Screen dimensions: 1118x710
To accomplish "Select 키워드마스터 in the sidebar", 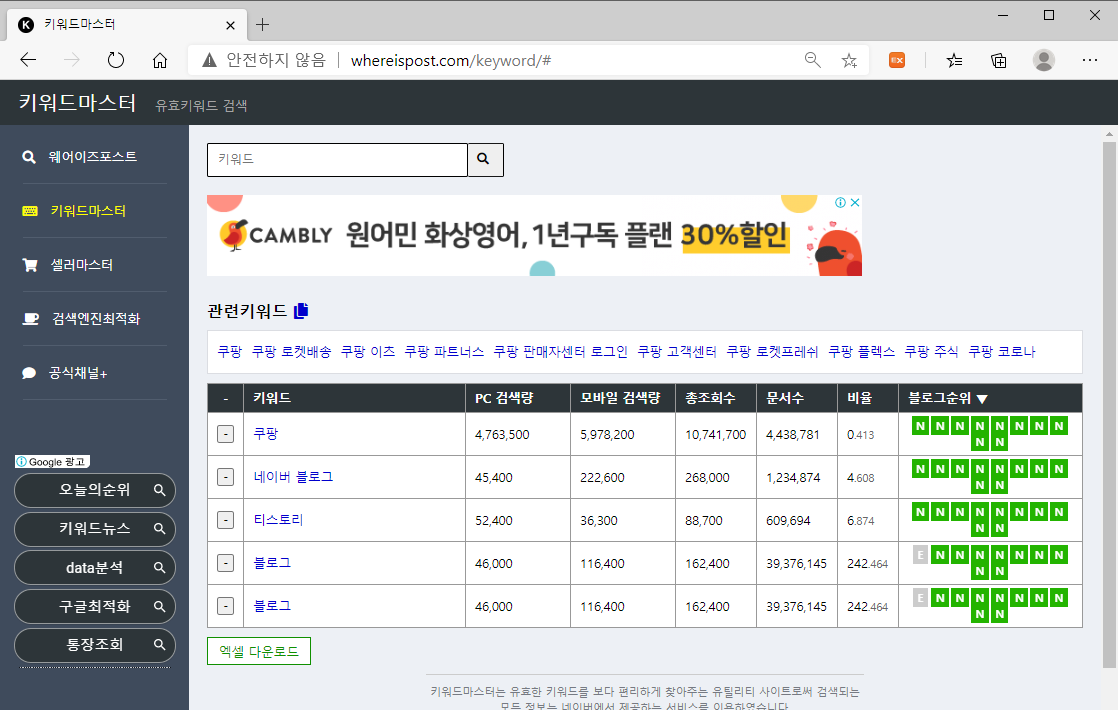I will pos(88,211).
